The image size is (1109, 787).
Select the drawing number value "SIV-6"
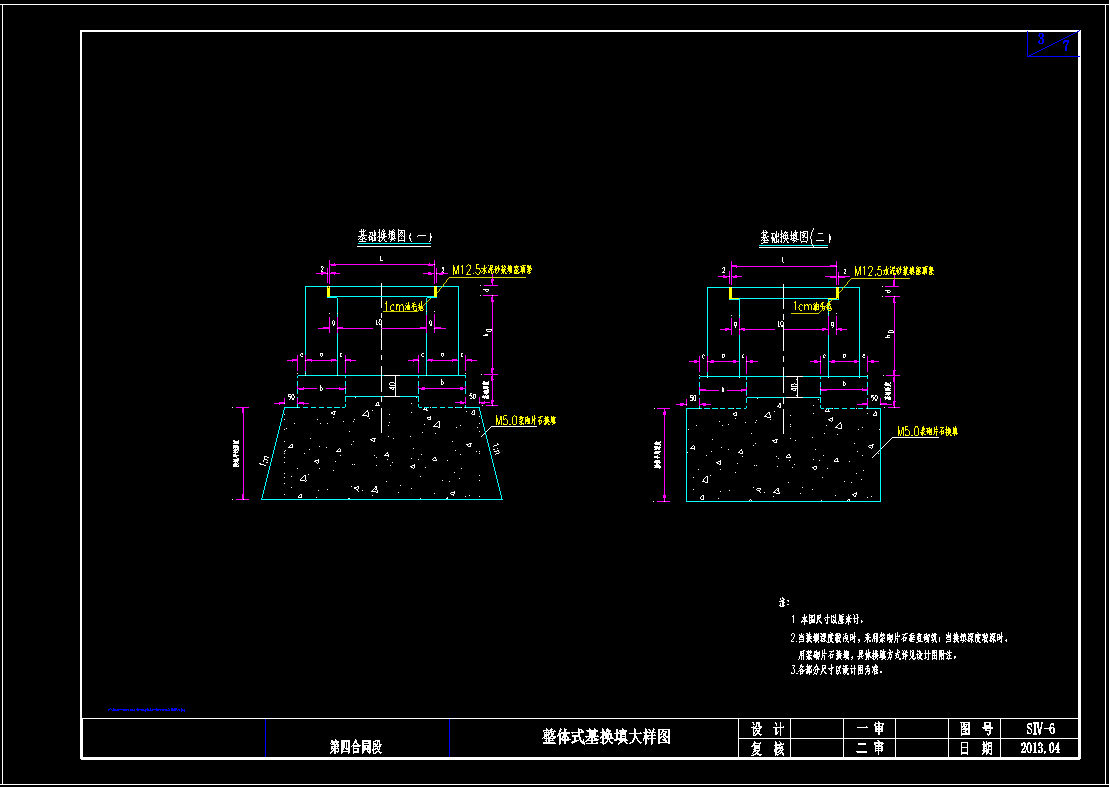[x=1040, y=729]
